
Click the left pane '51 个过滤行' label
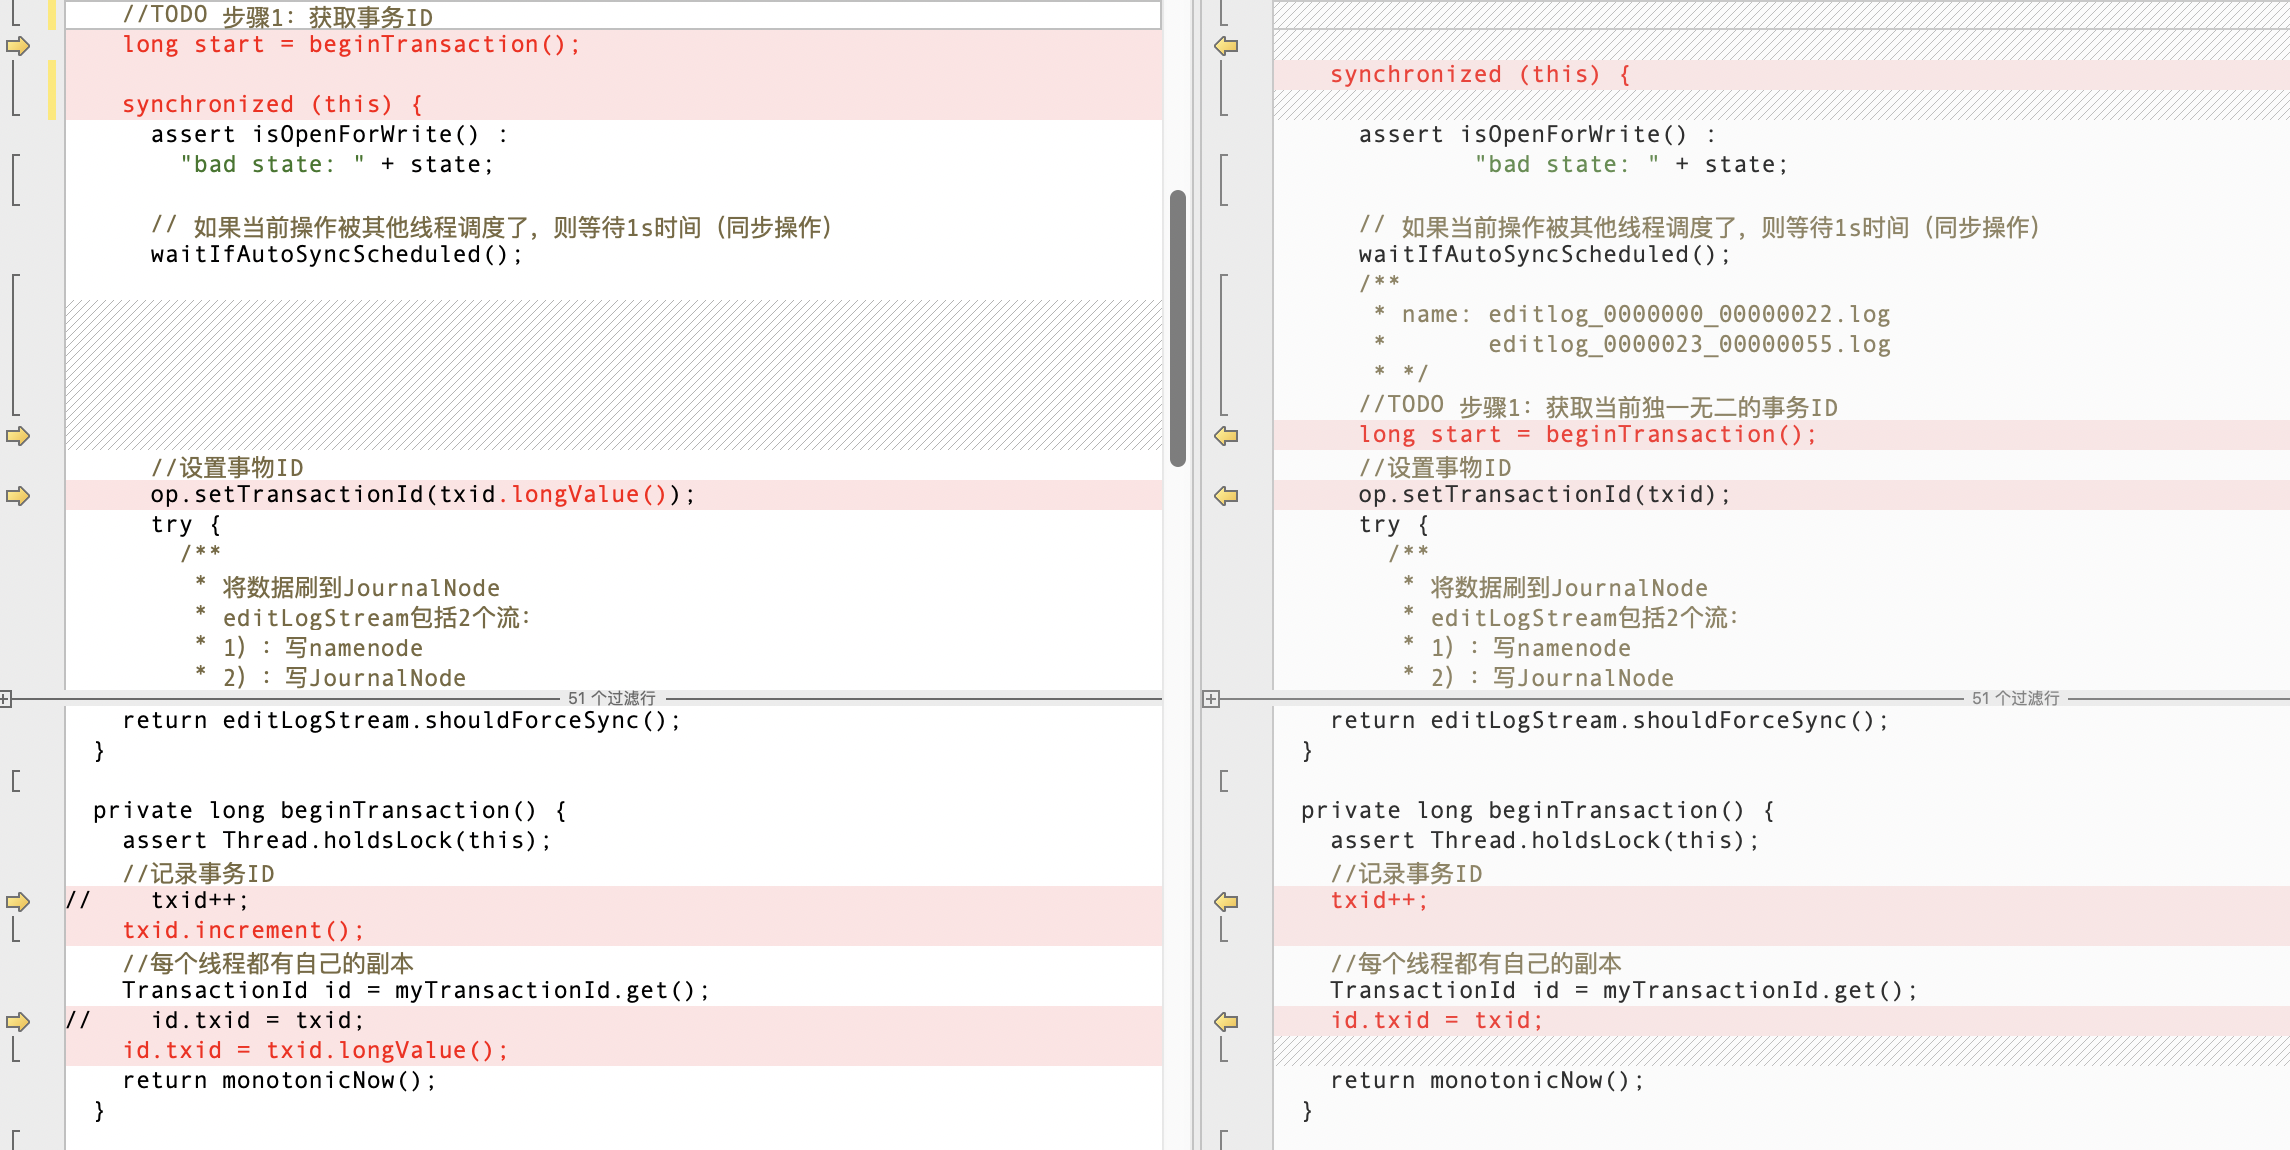611,698
